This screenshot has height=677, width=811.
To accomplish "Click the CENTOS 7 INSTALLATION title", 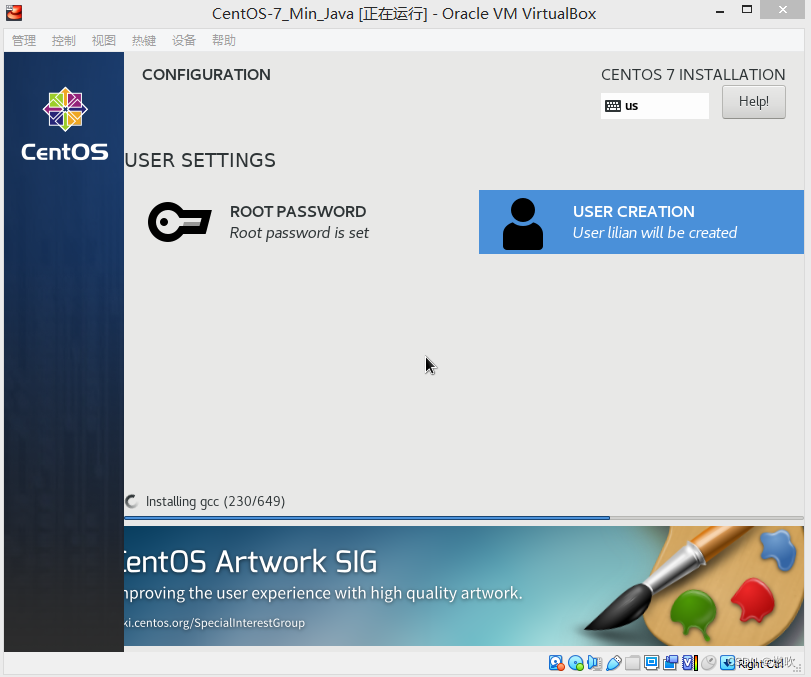I will pos(693,74).
